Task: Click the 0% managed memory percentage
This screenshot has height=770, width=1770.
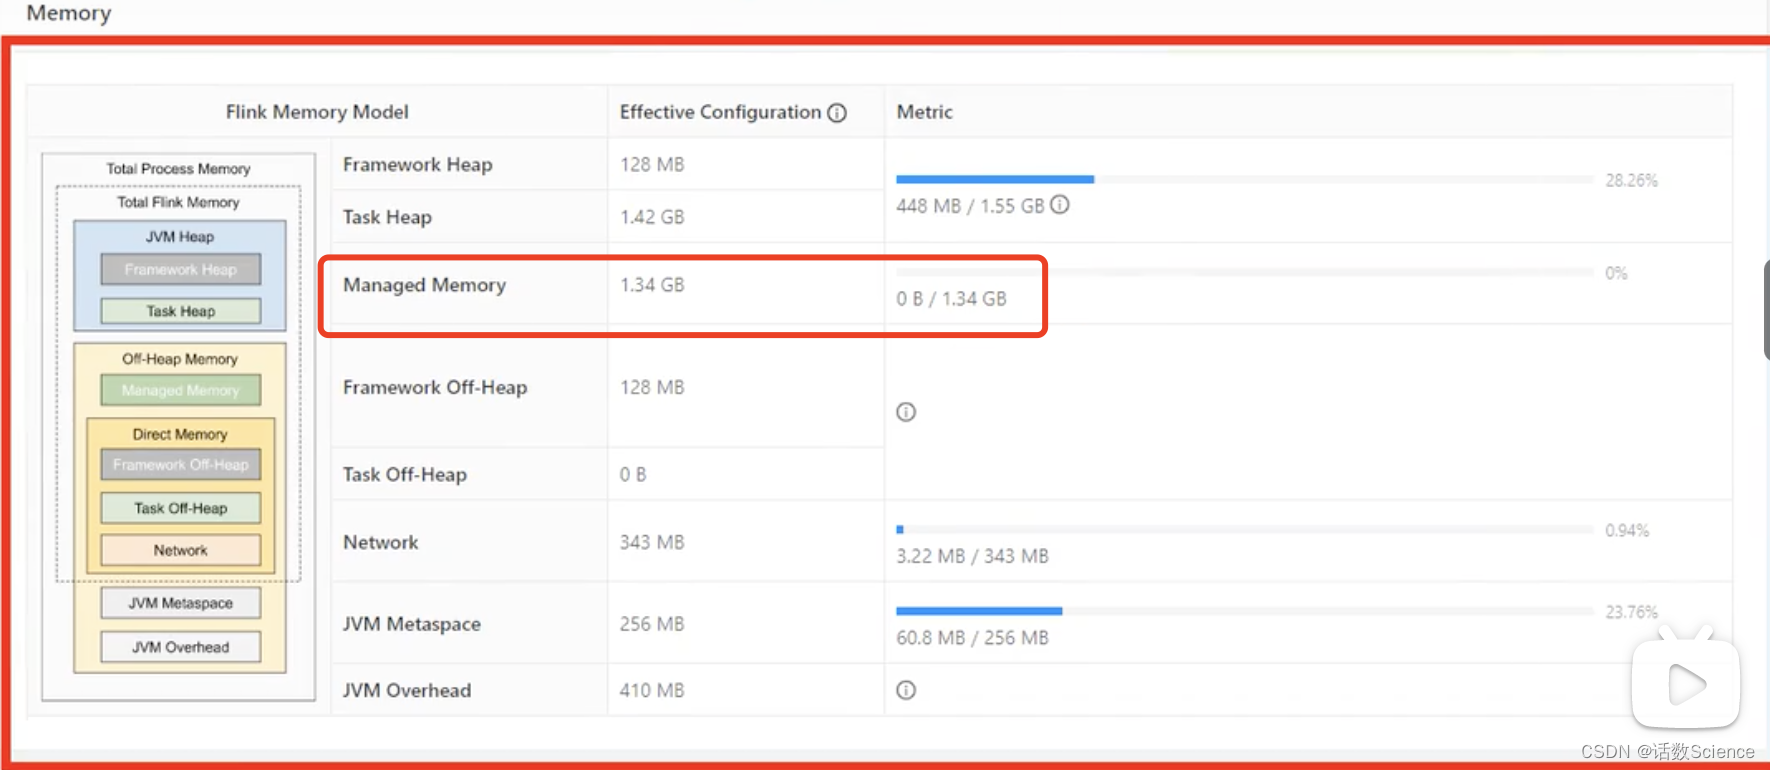Action: click(1616, 273)
